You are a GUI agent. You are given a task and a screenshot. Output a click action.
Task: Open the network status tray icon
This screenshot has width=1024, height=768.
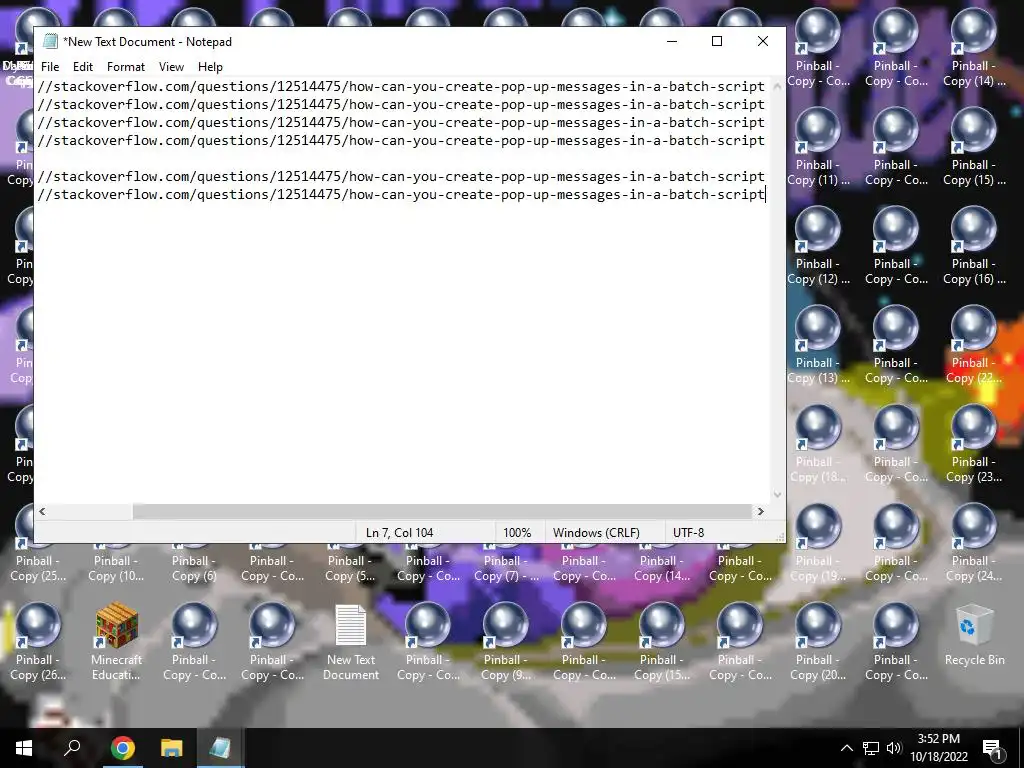tap(871, 748)
